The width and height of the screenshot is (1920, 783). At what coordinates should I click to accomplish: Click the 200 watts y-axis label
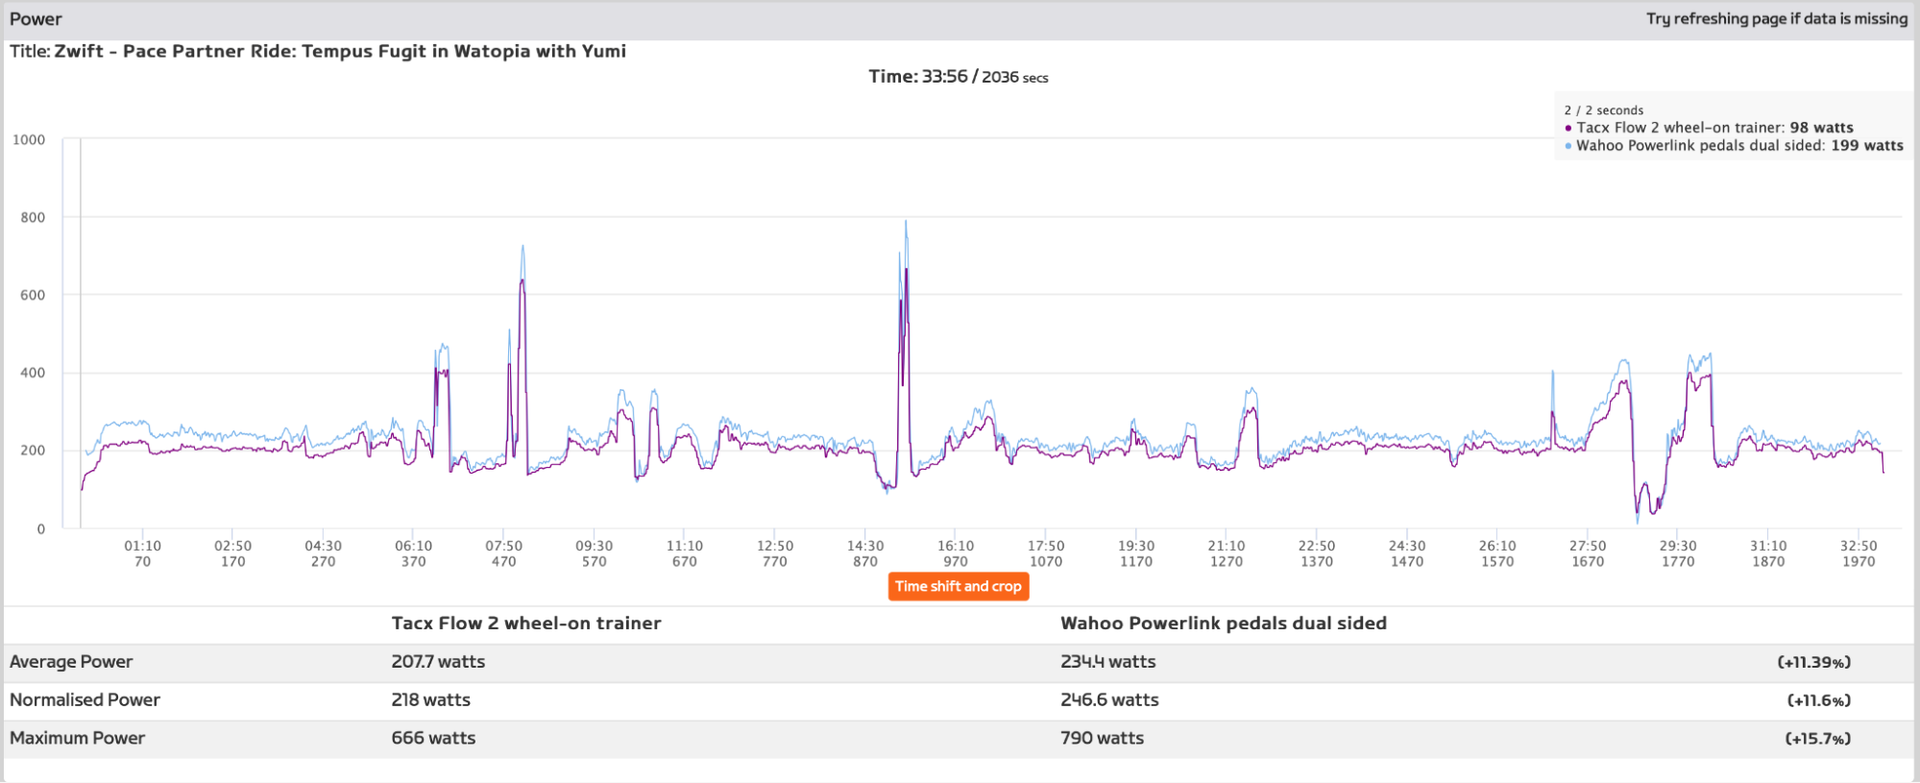(33, 451)
